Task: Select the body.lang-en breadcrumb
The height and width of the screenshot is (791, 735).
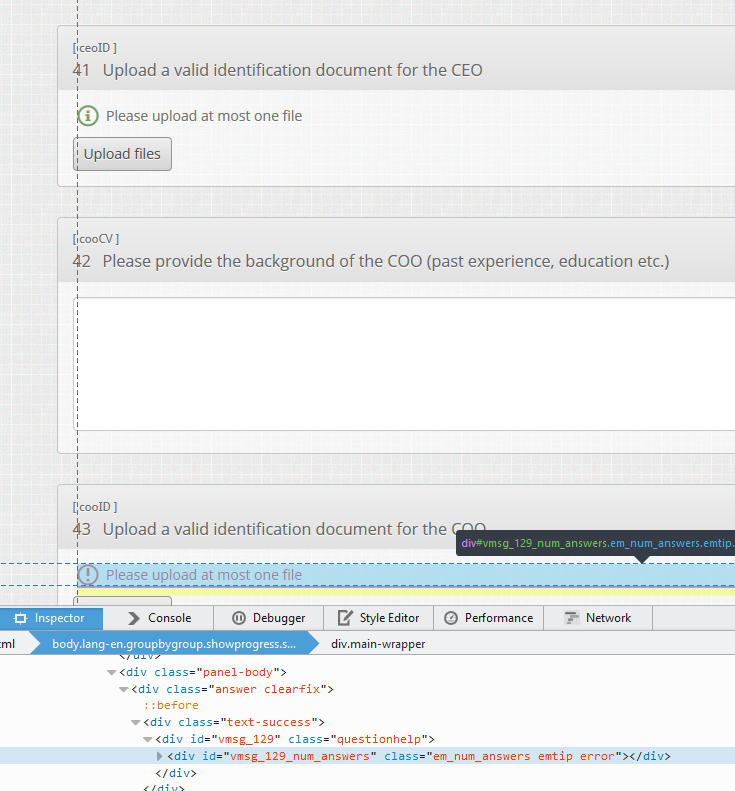Action: click(x=174, y=644)
